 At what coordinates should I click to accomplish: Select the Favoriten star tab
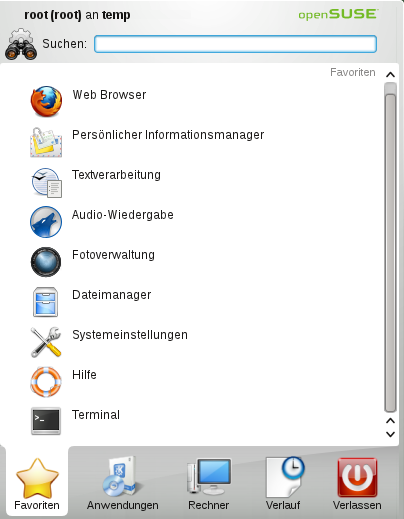pos(37,483)
